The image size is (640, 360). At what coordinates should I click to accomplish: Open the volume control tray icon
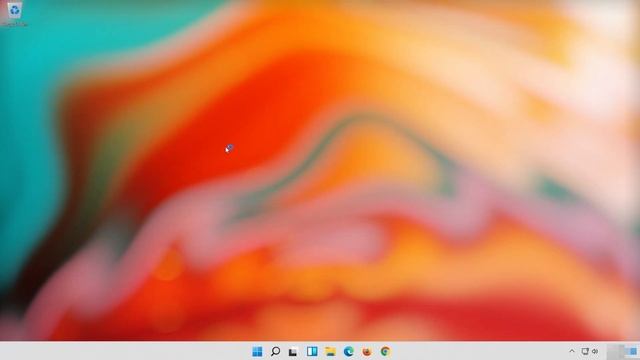[595, 351]
